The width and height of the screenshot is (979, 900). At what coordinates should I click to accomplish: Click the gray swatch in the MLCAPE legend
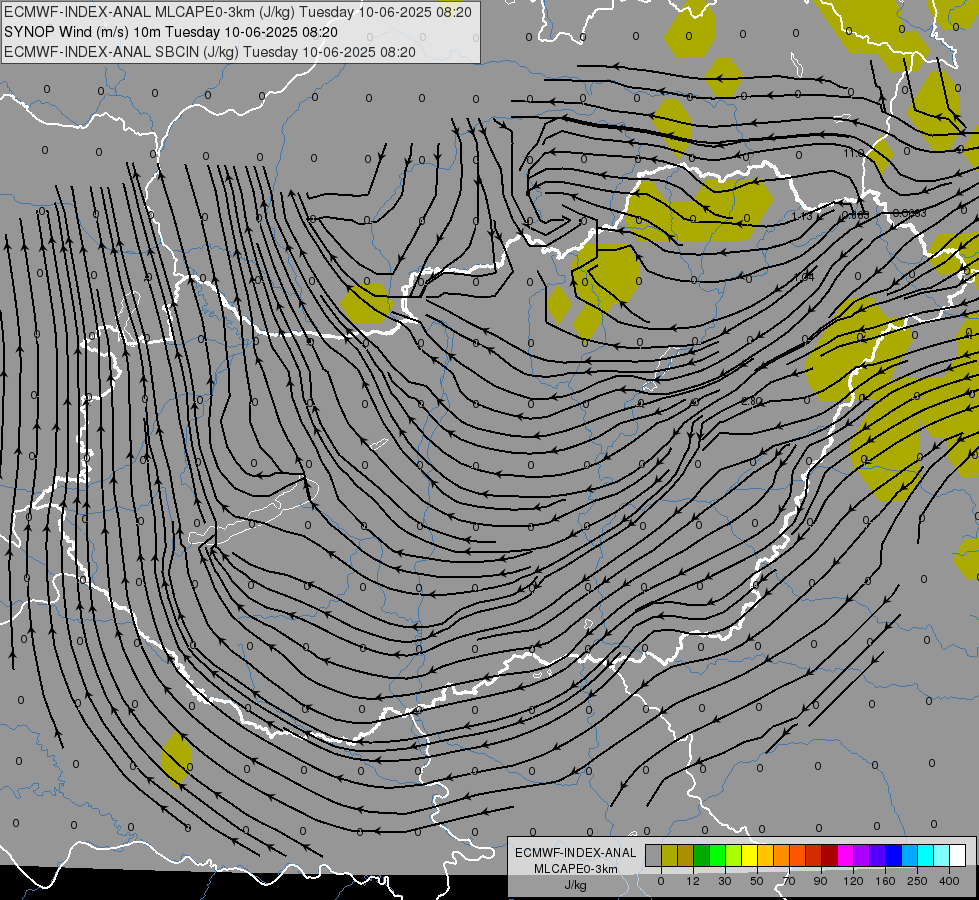tap(654, 855)
